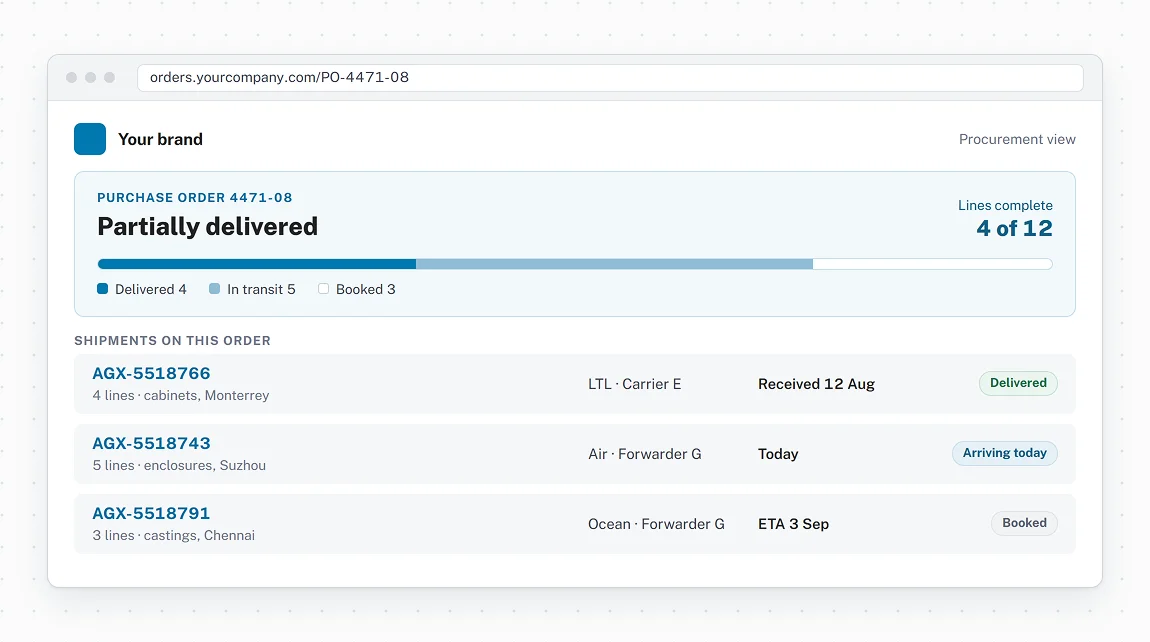The height and width of the screenshot is (642, 1150).
Task: Click 5 lines · enclosures, Suzhou text
Action: [x=179, y=466]
